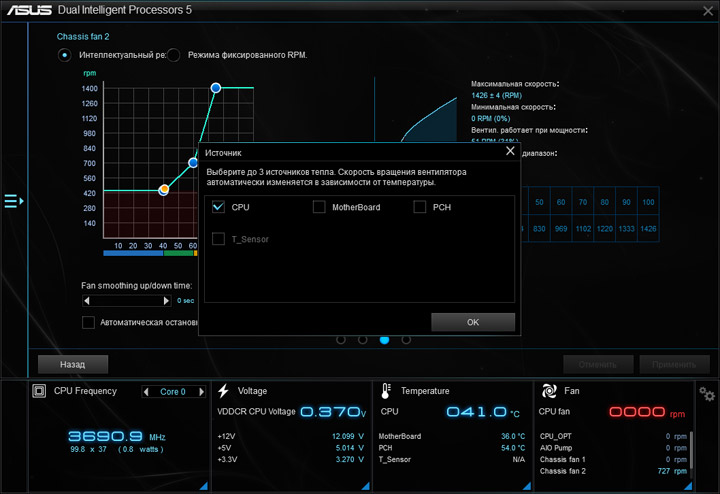Viewport: 720px width, 494px height.
Task: Confirm the source dialog with OK
Action: [473, 322]
